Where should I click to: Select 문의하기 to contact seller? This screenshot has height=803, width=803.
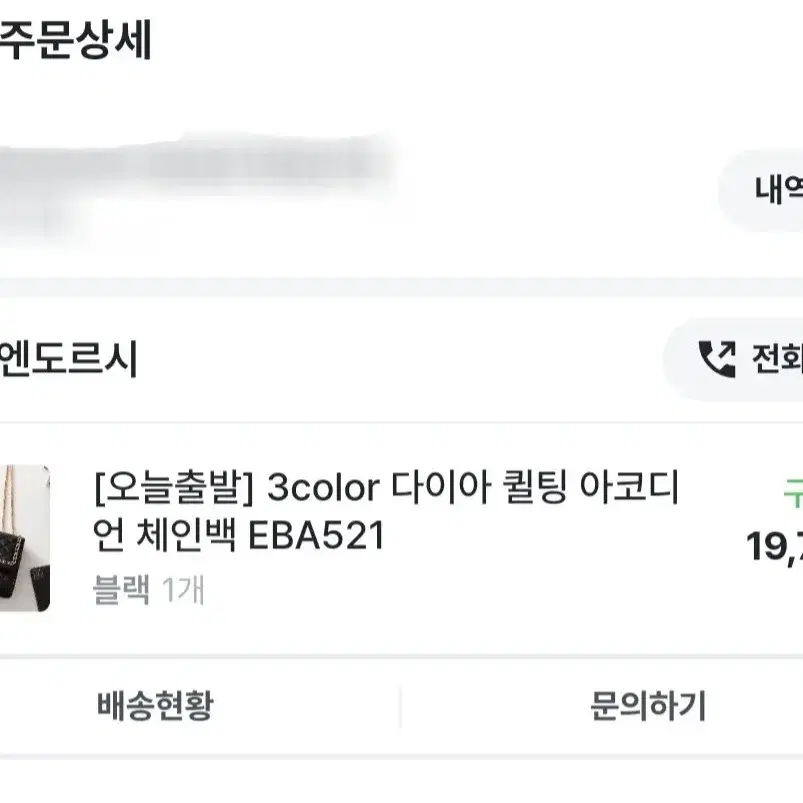[648, 705]
